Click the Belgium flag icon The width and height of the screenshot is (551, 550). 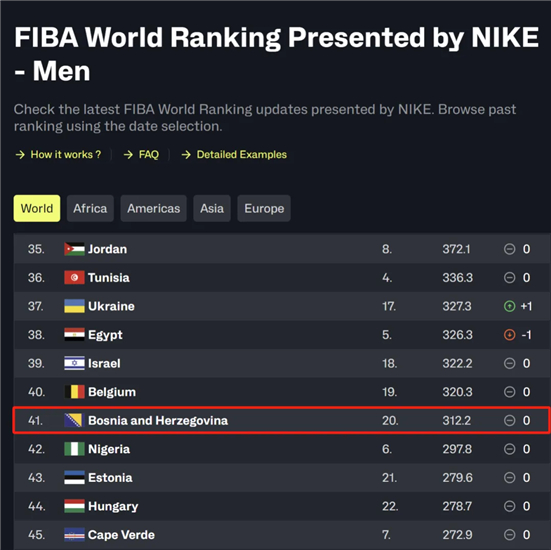(x=74, y=392)
